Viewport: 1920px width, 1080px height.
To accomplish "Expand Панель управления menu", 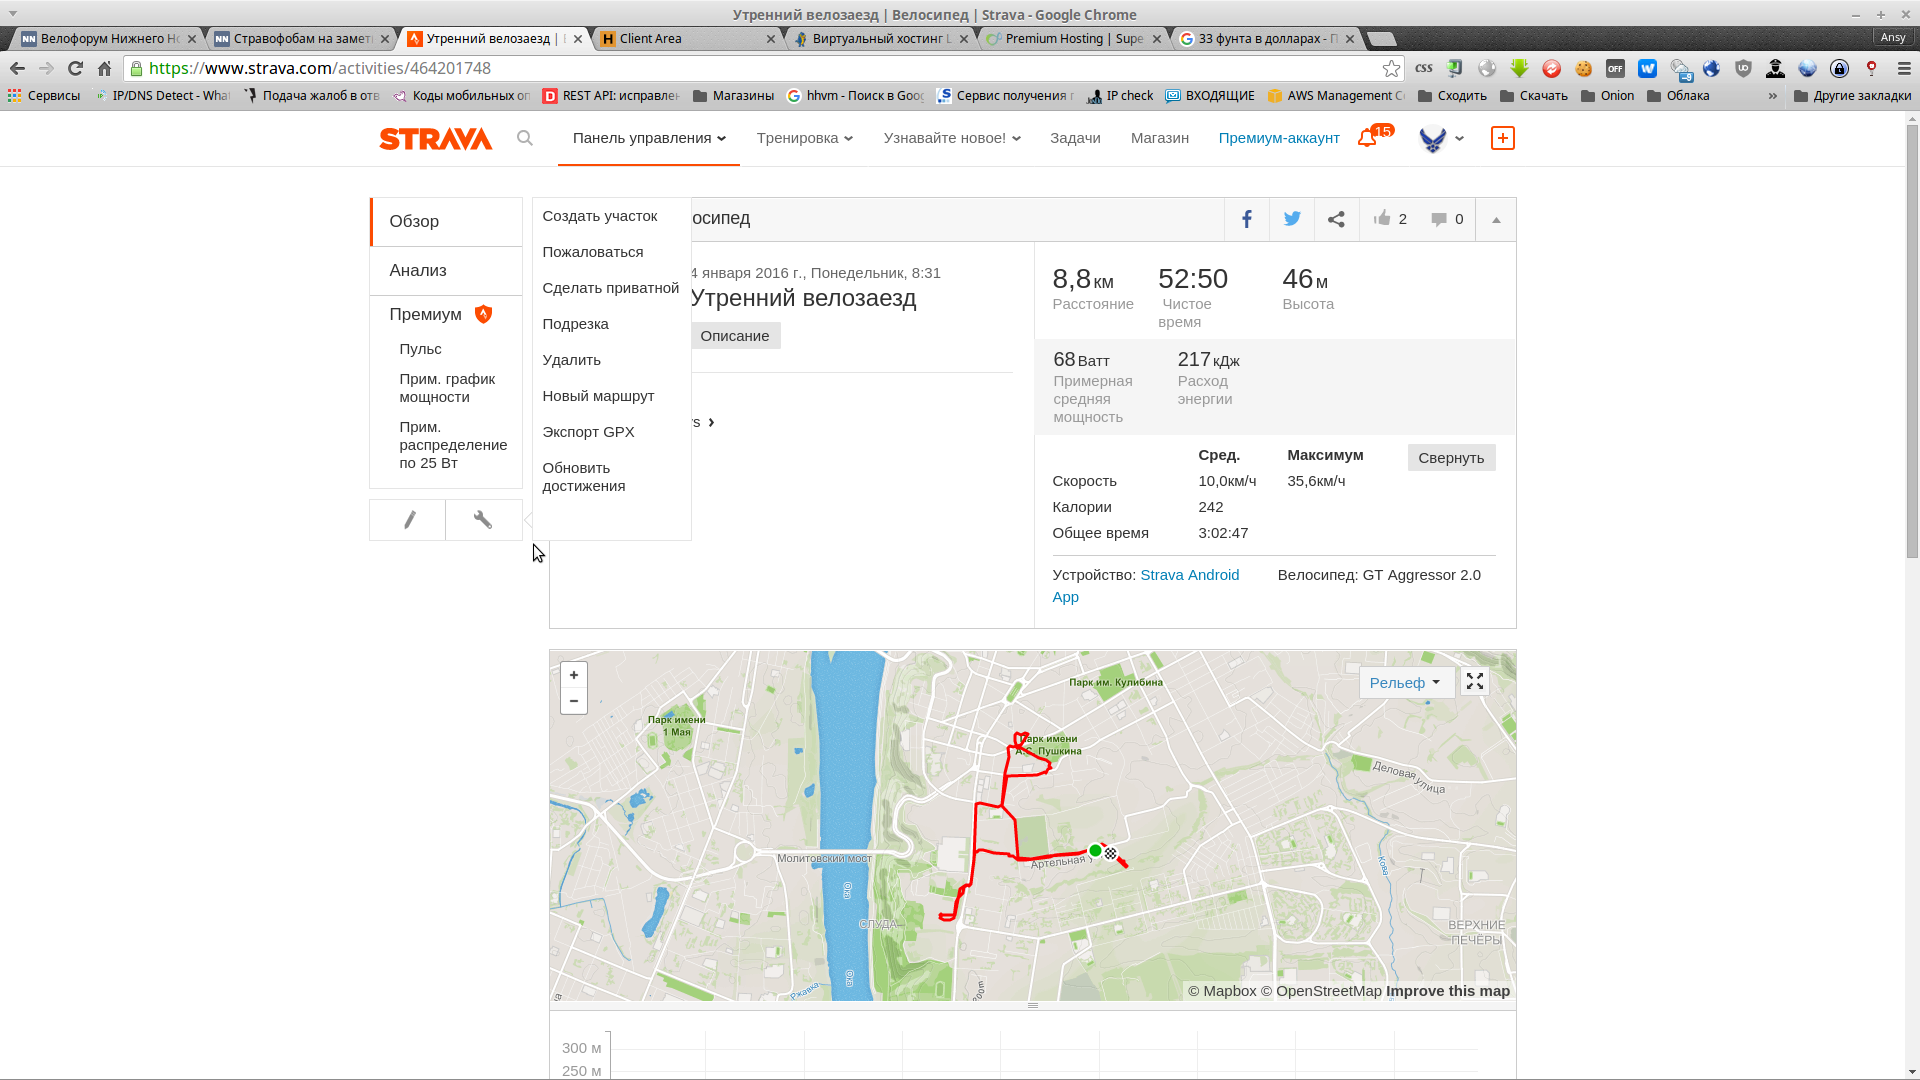I will click(x=649, y=138).
